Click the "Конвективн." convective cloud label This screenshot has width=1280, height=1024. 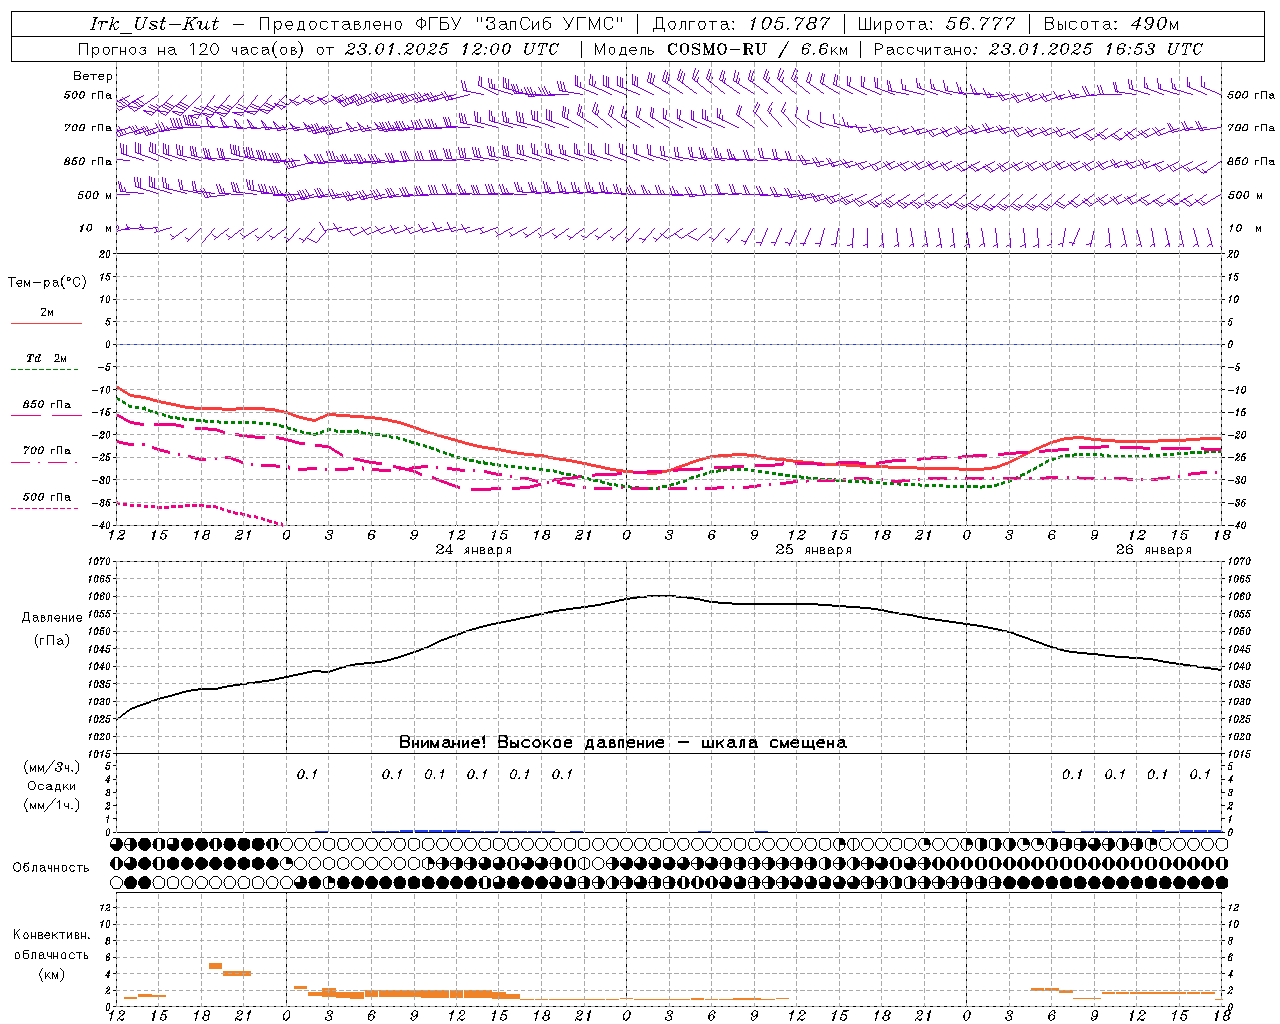(52, 935)
